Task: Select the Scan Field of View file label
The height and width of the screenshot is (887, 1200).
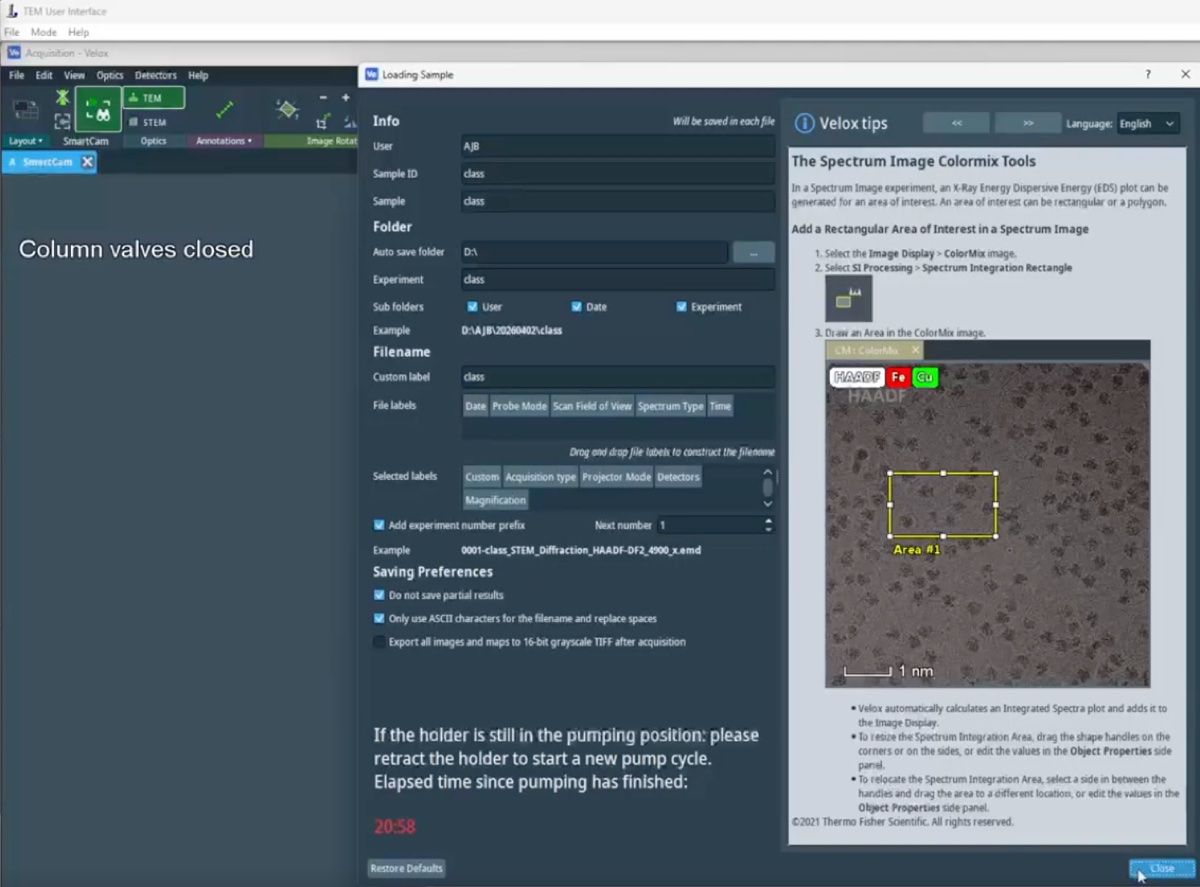Action: [x=592, y=406]
